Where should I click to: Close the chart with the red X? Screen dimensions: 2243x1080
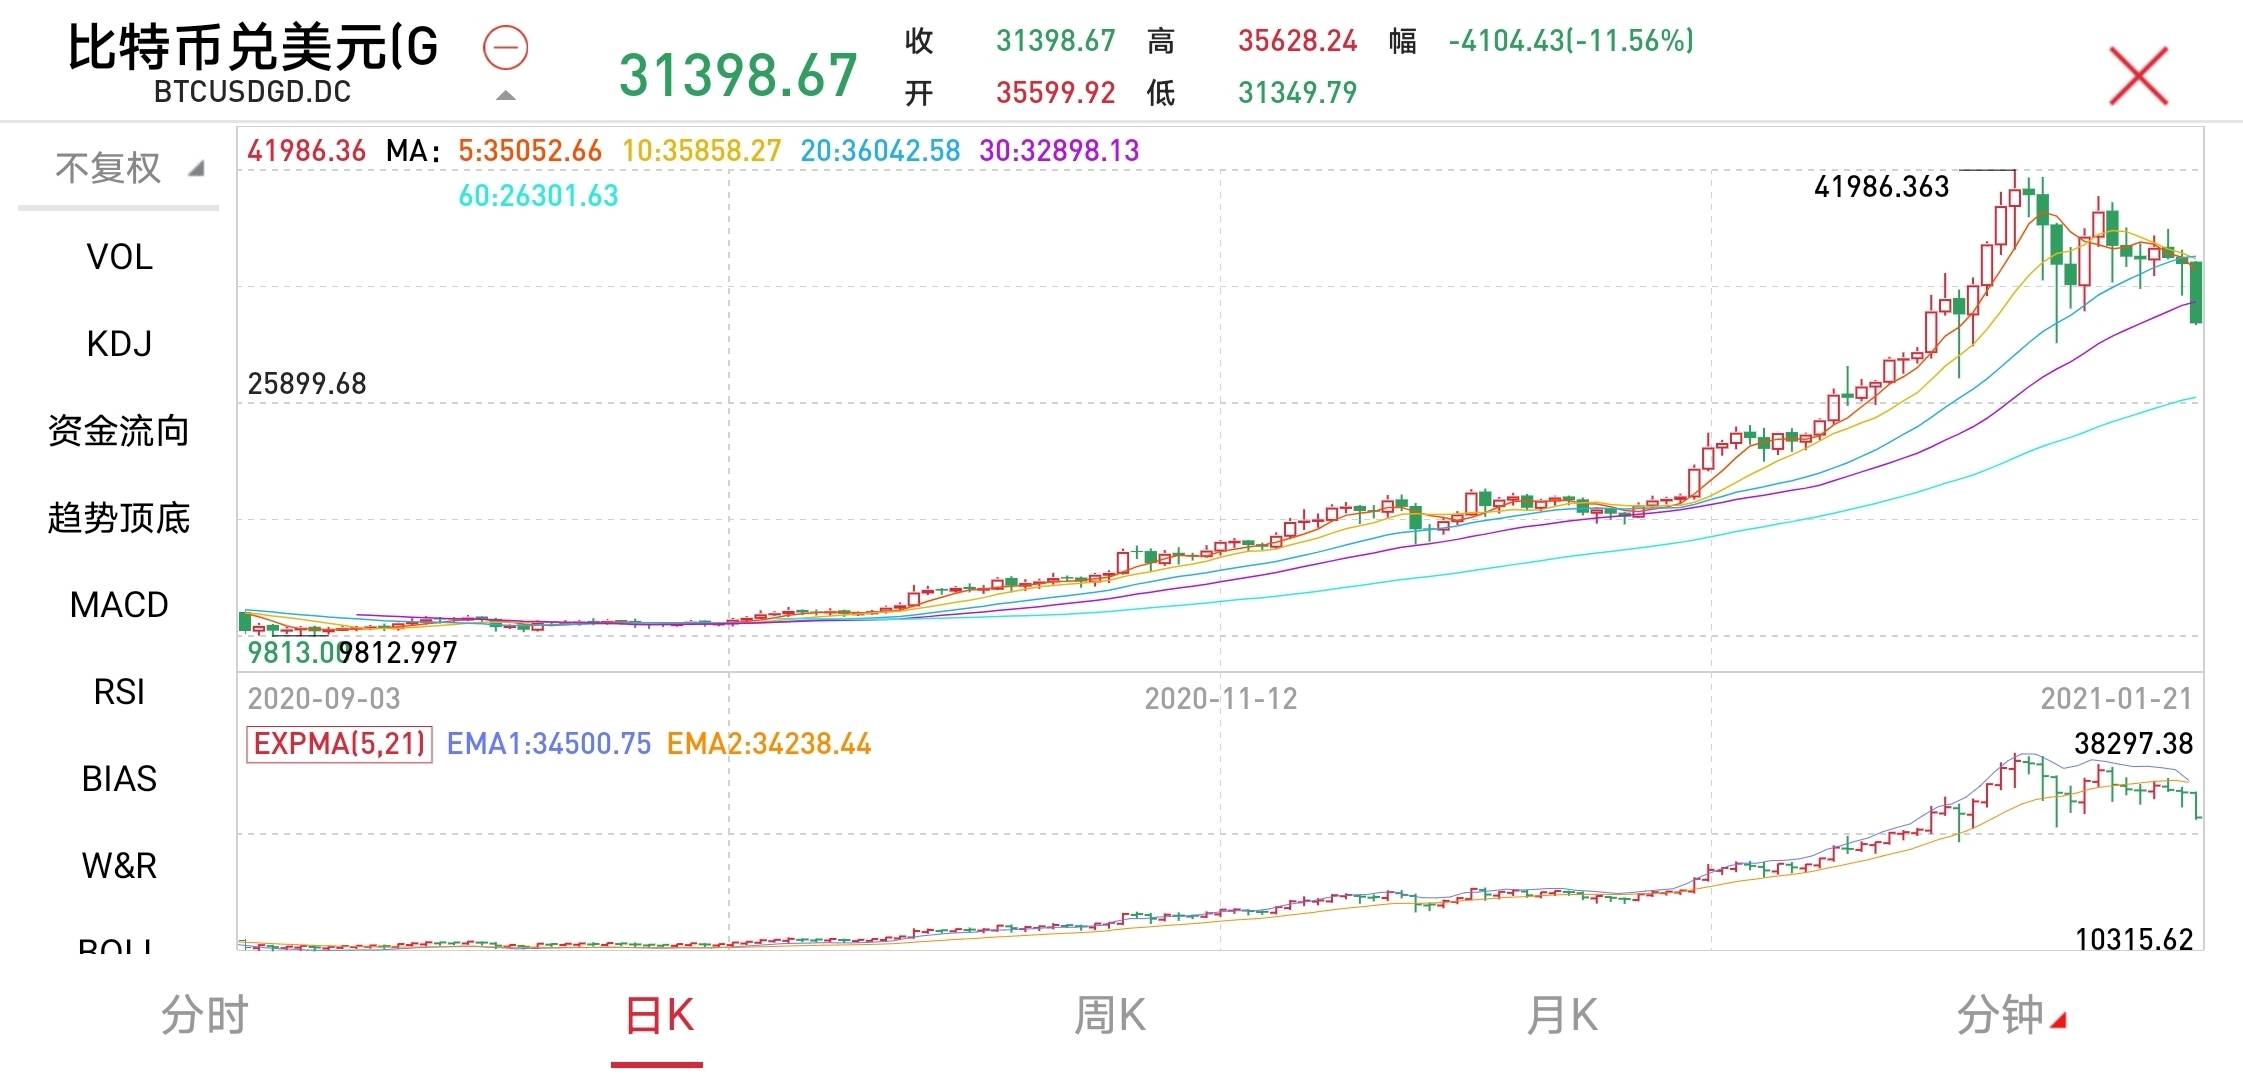click(x=2136, y=75)
